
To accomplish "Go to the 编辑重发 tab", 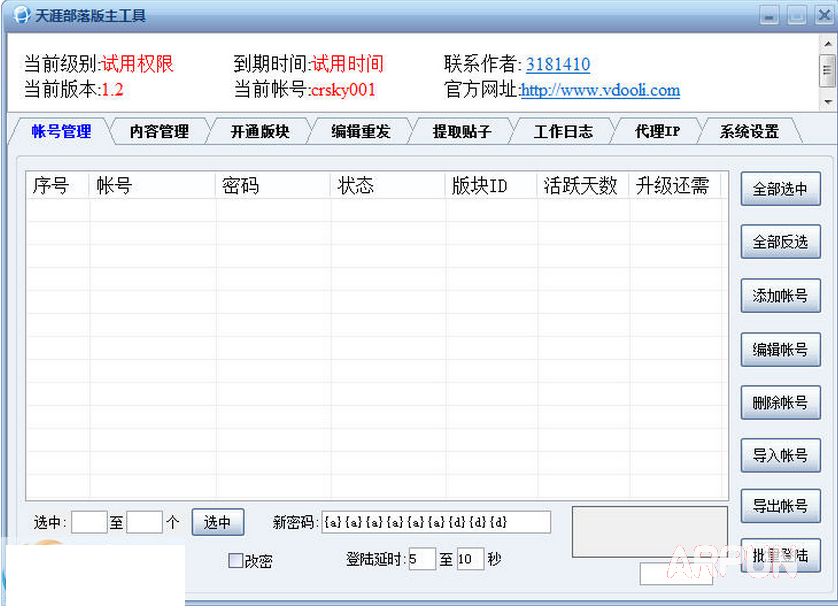I will pyautogui.click(x=360, y=131).
